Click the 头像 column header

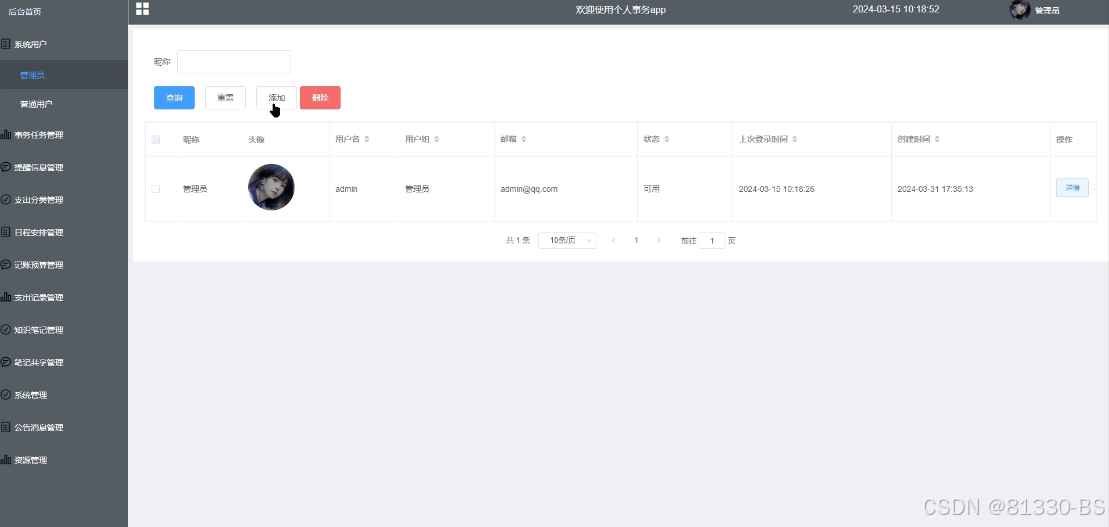[256, 139]
